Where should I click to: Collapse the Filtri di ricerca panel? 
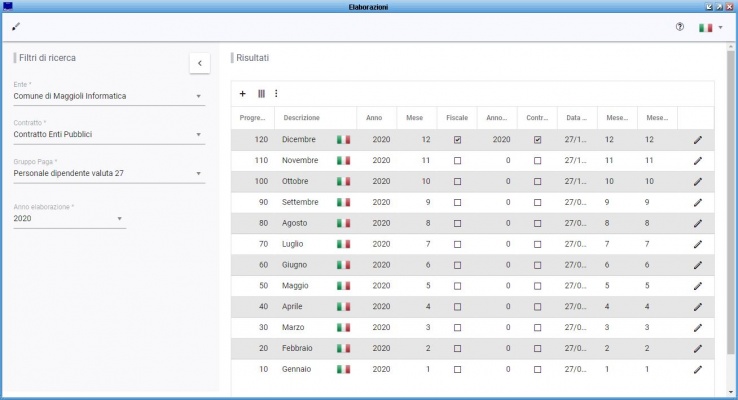[200, 63]
